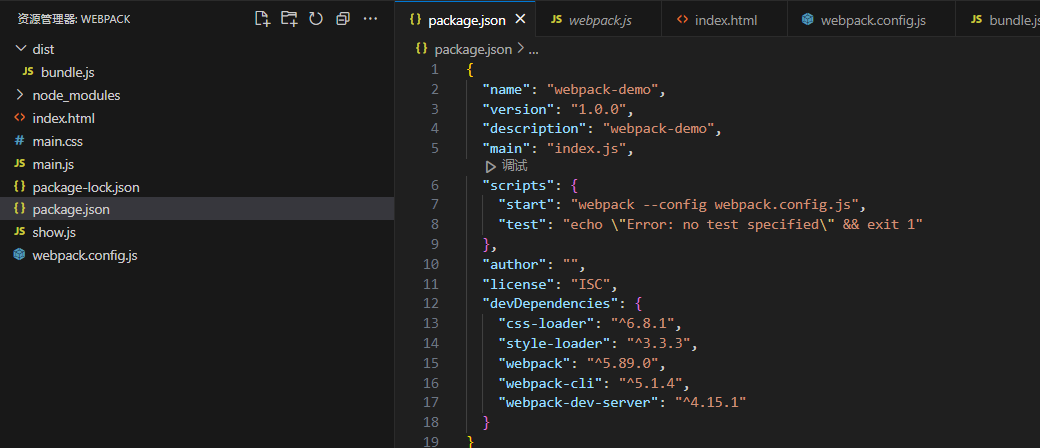1040x448 pixels.
Task: Click the CSS hash icon beside main.css
Action: click(x=20, y=141)
